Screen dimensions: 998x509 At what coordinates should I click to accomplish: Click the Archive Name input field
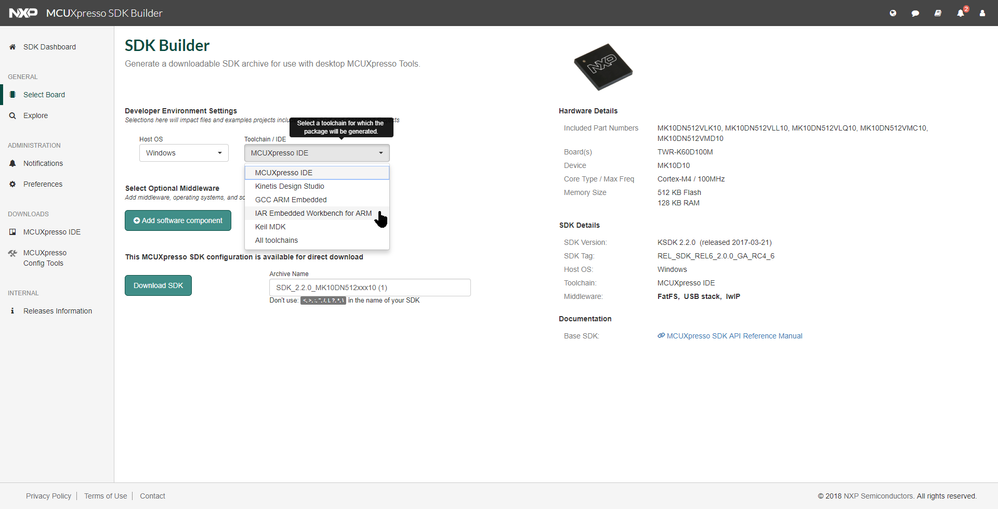[370, 288]
